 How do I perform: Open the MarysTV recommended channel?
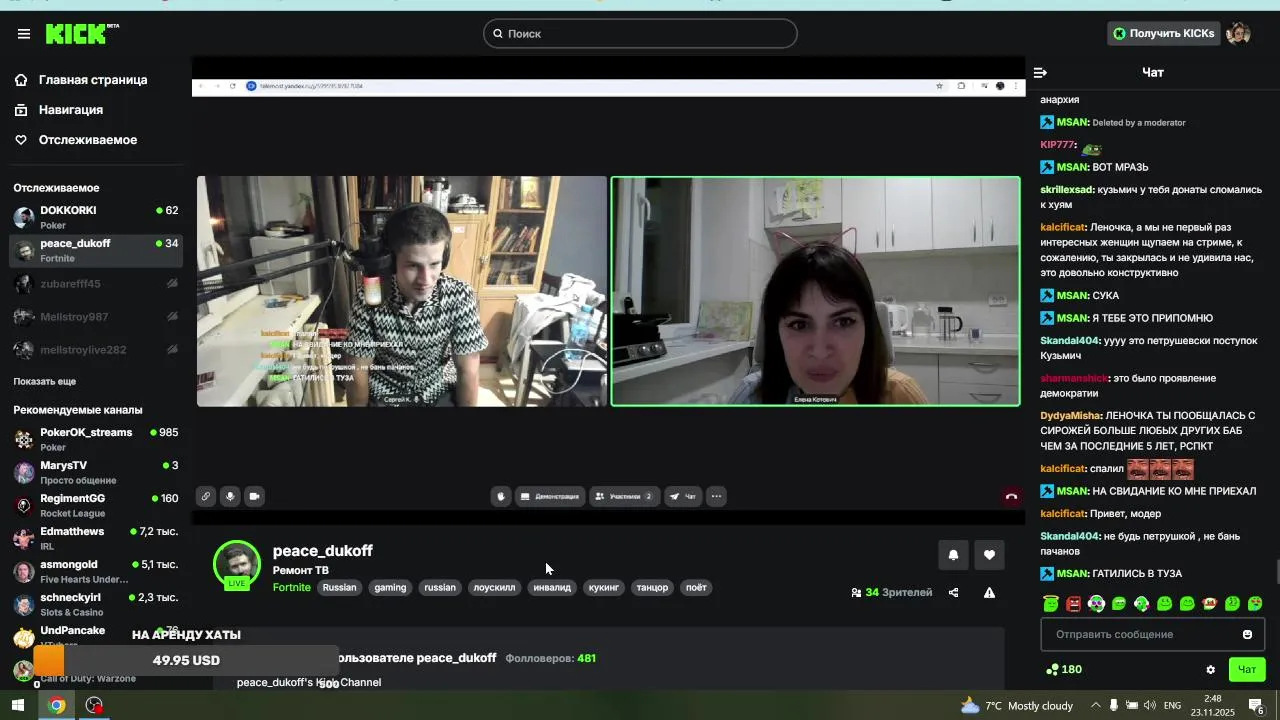point(96,472)
